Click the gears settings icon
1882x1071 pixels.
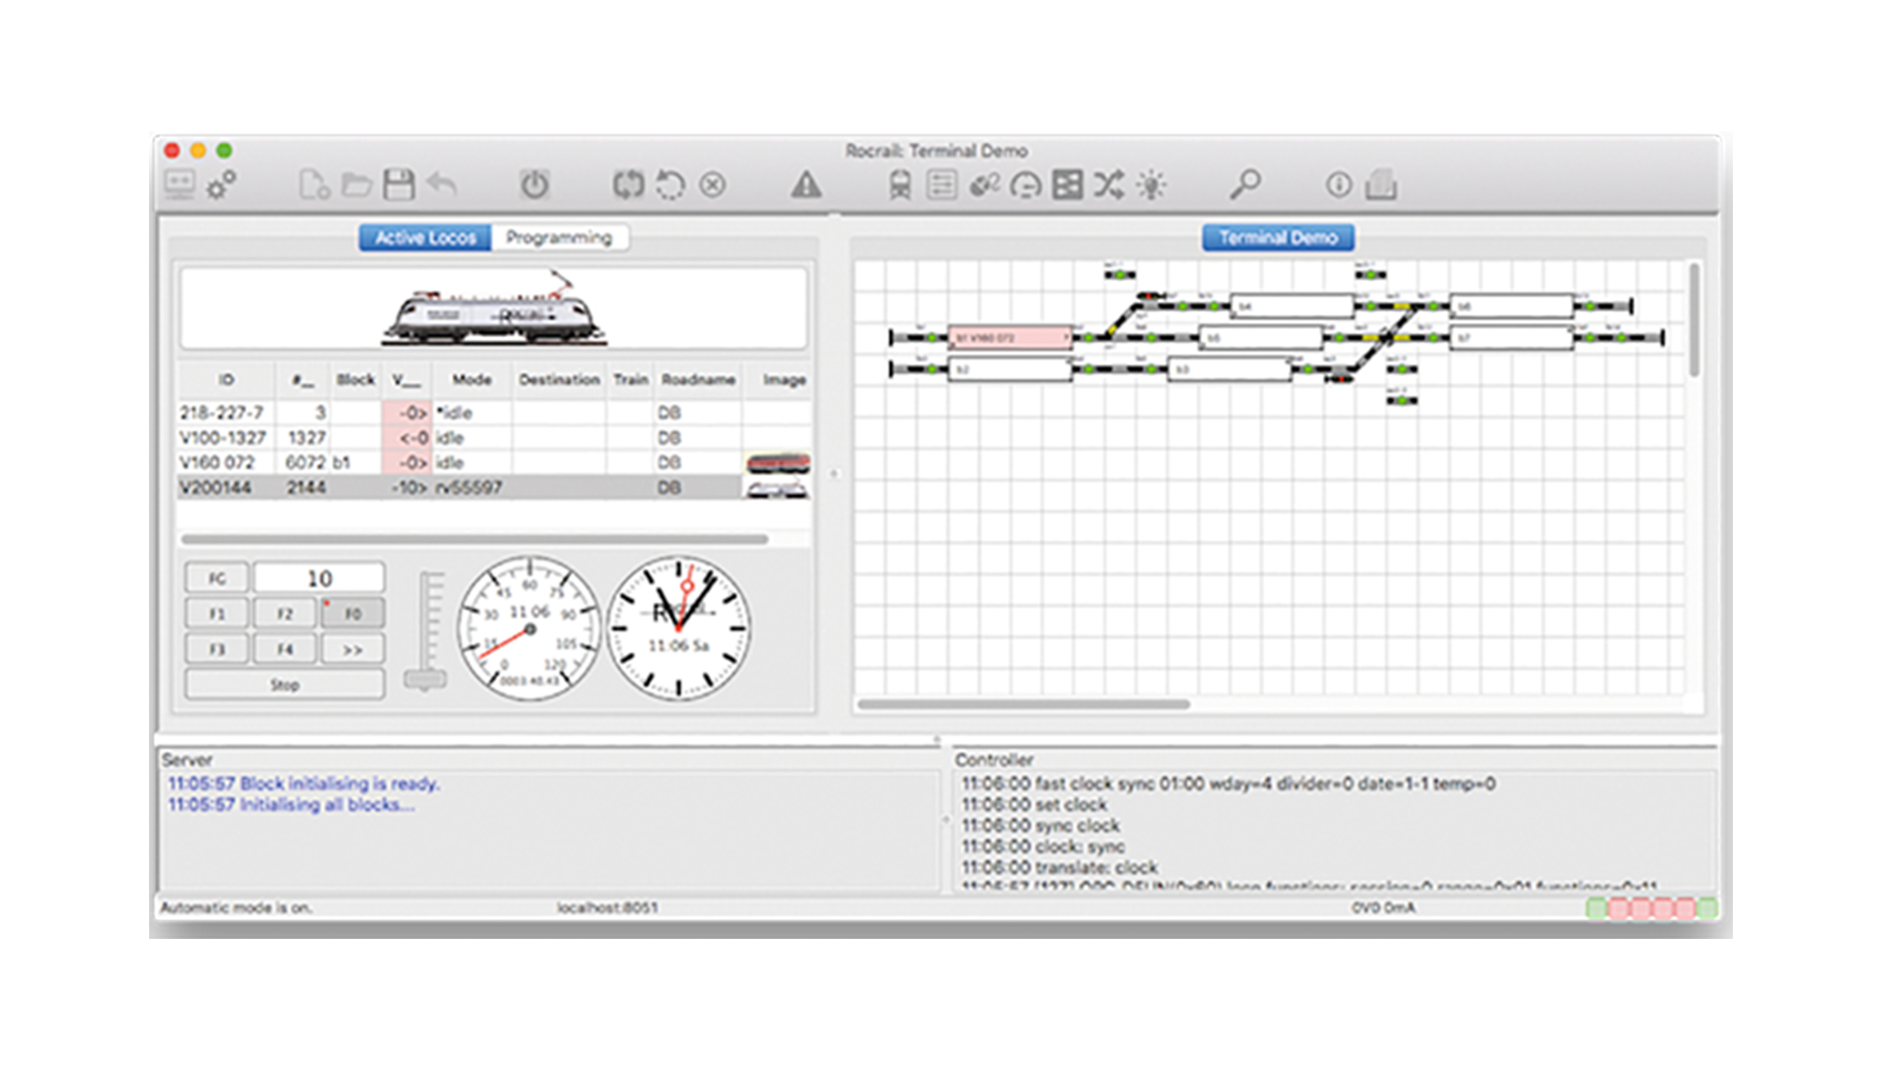(221, 185)
